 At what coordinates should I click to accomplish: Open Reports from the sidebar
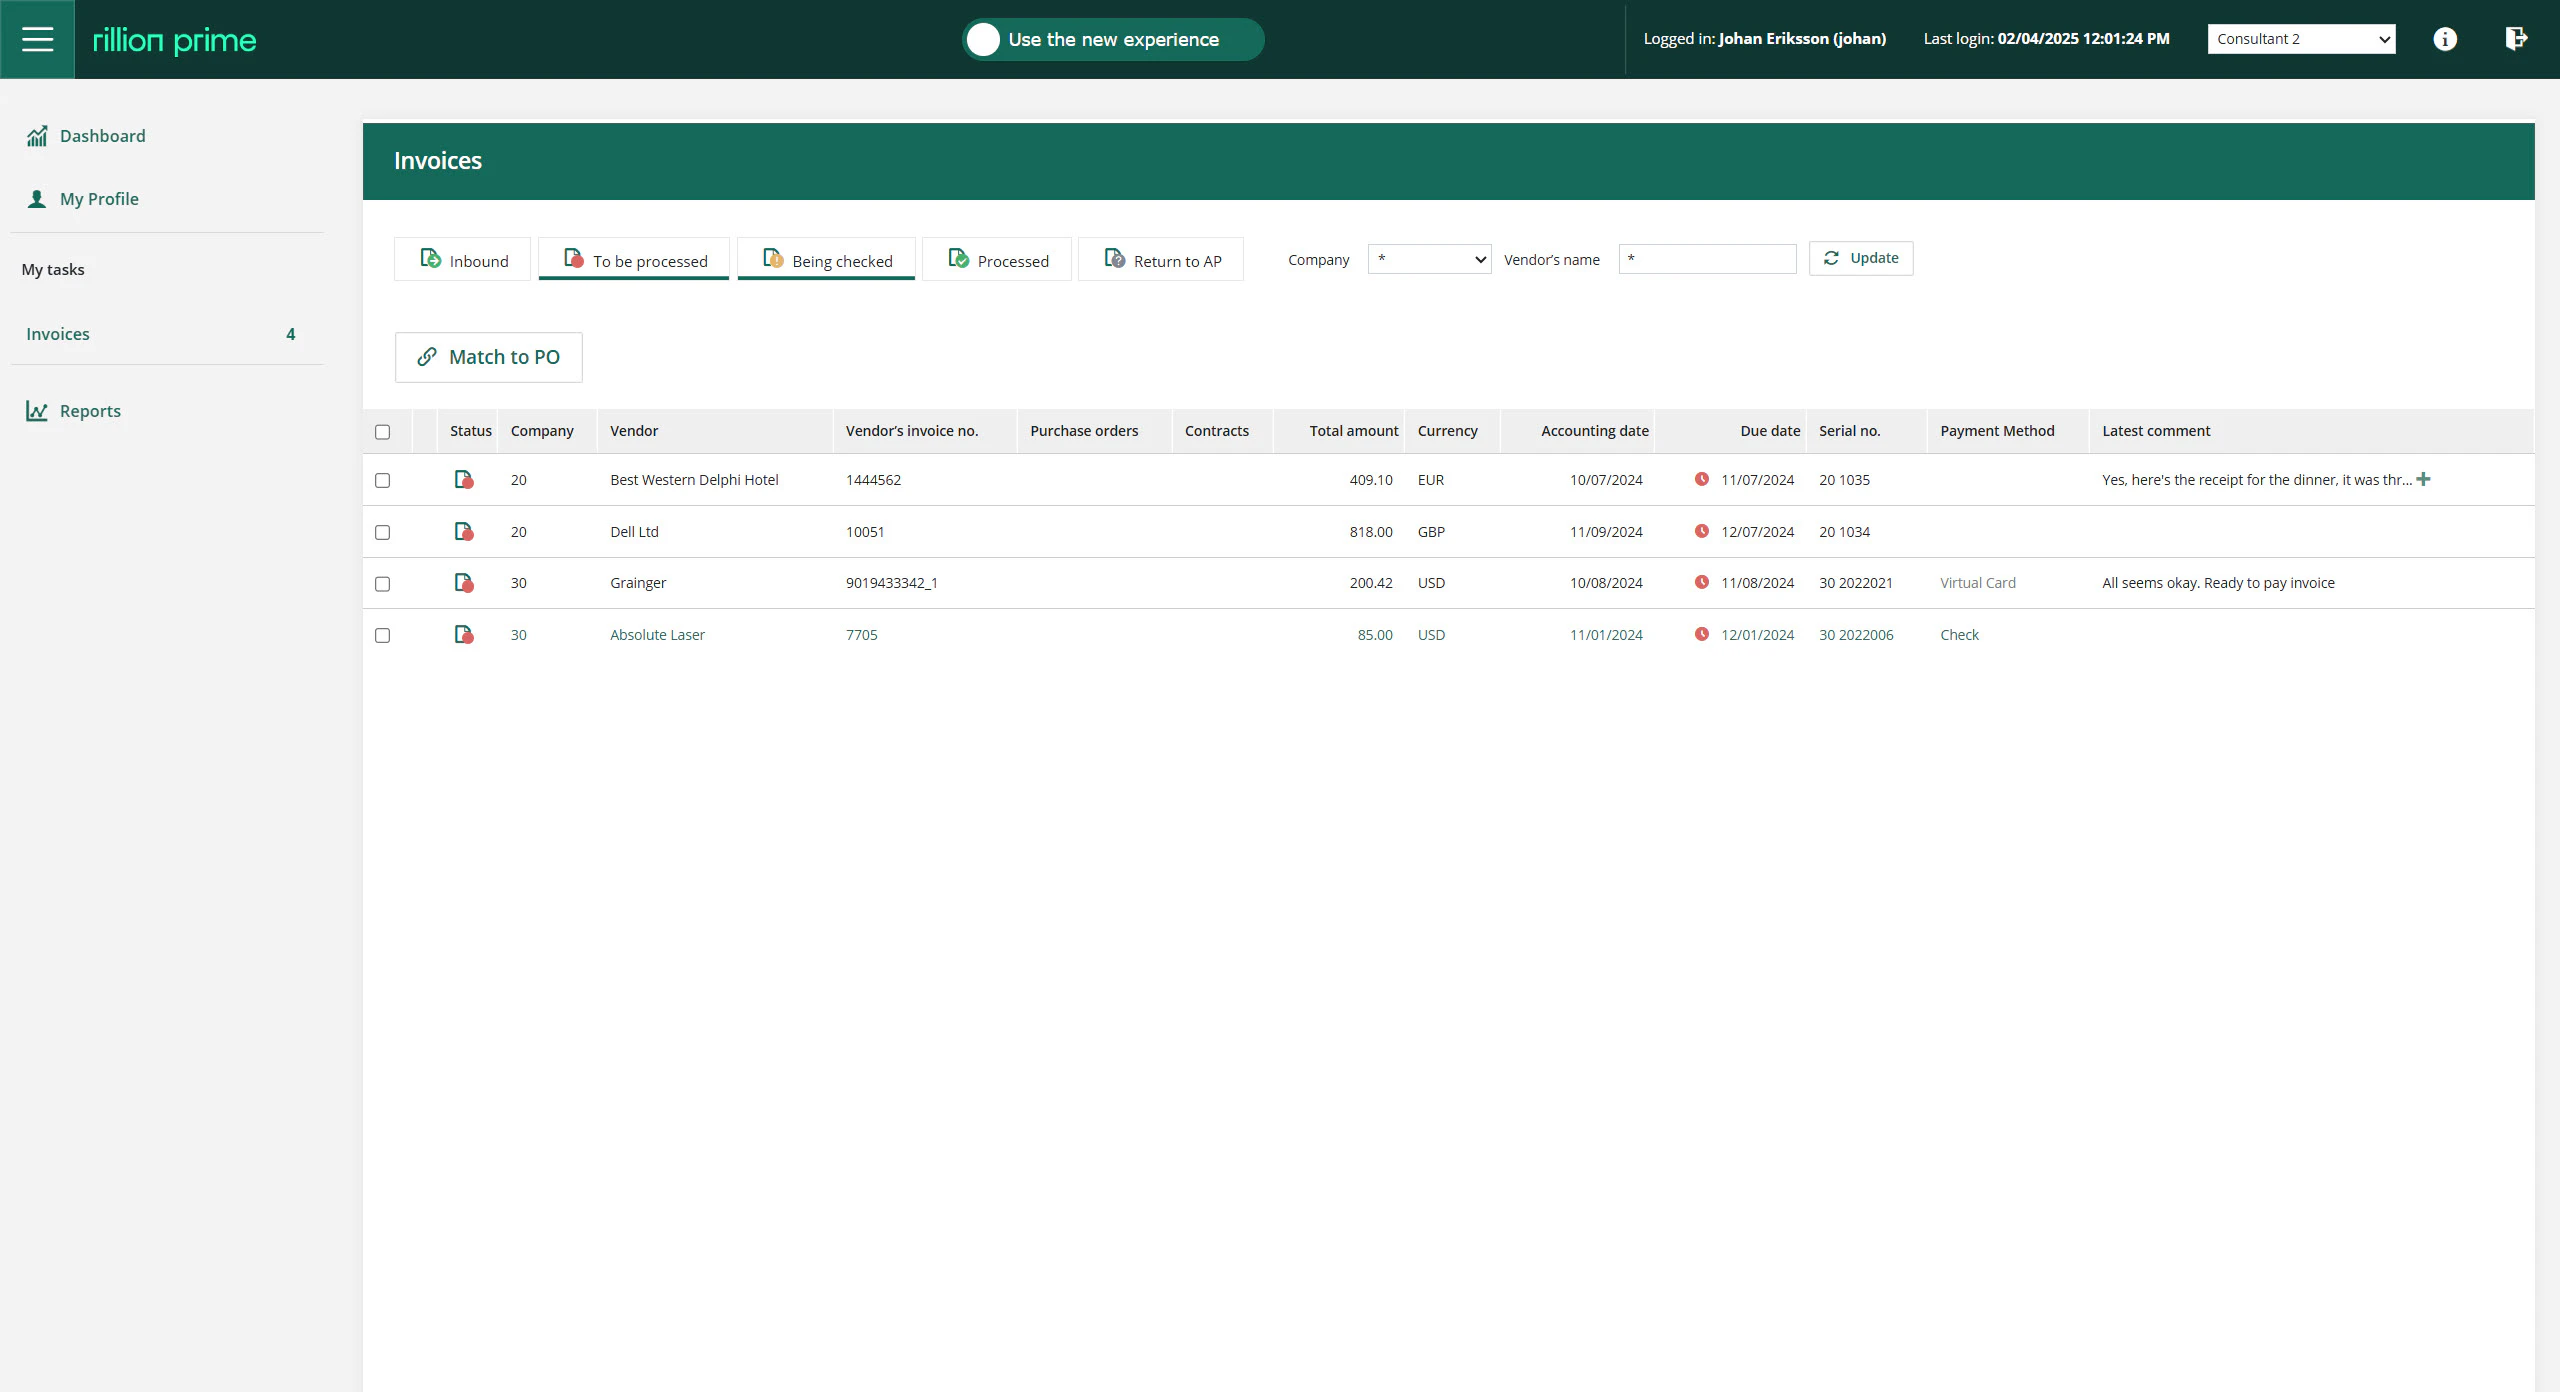88,410
